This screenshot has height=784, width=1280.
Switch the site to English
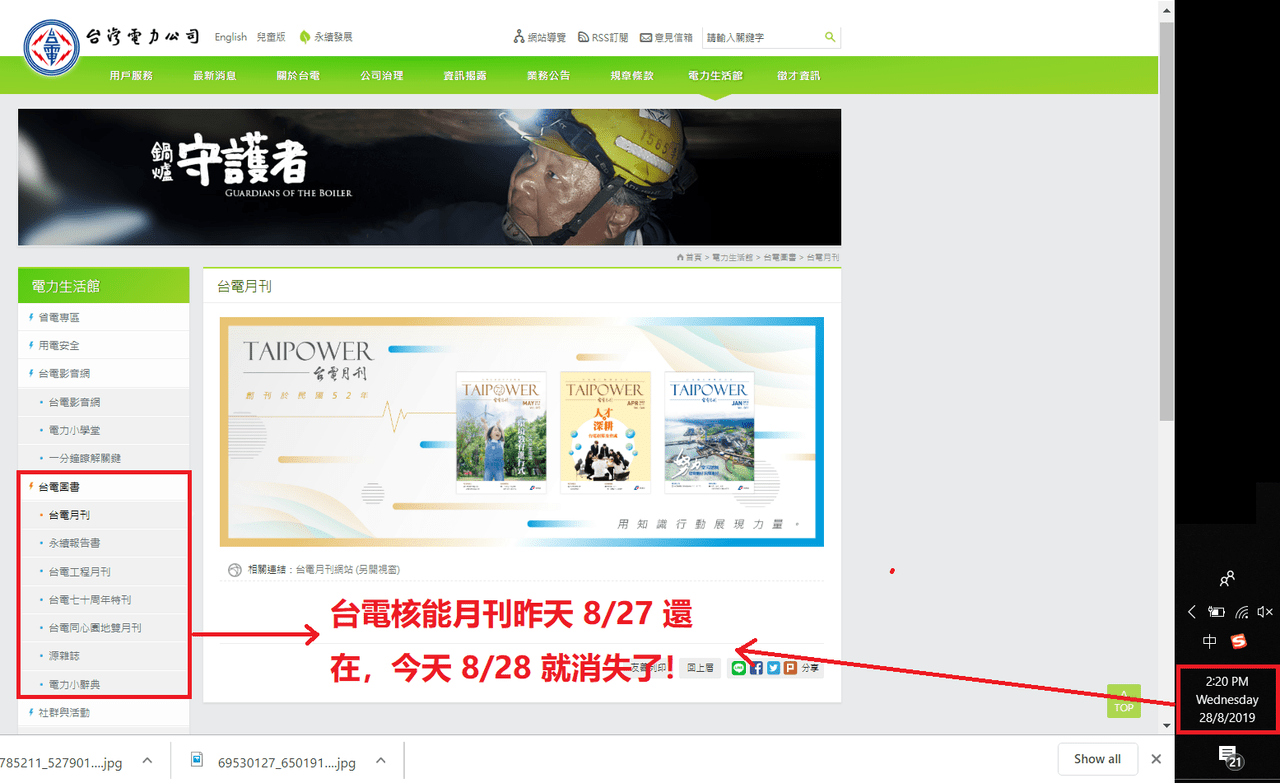point(230,37)
